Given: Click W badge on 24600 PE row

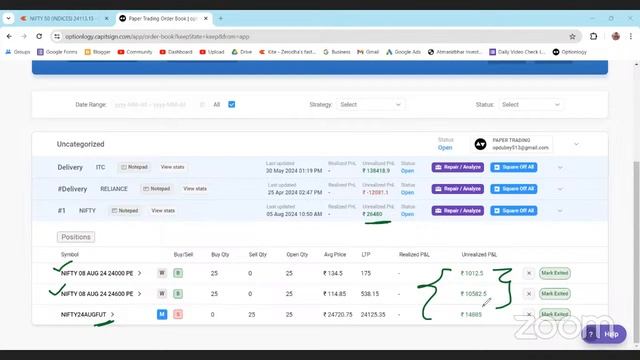Looking at the screenshot, I should click(162, 293).
